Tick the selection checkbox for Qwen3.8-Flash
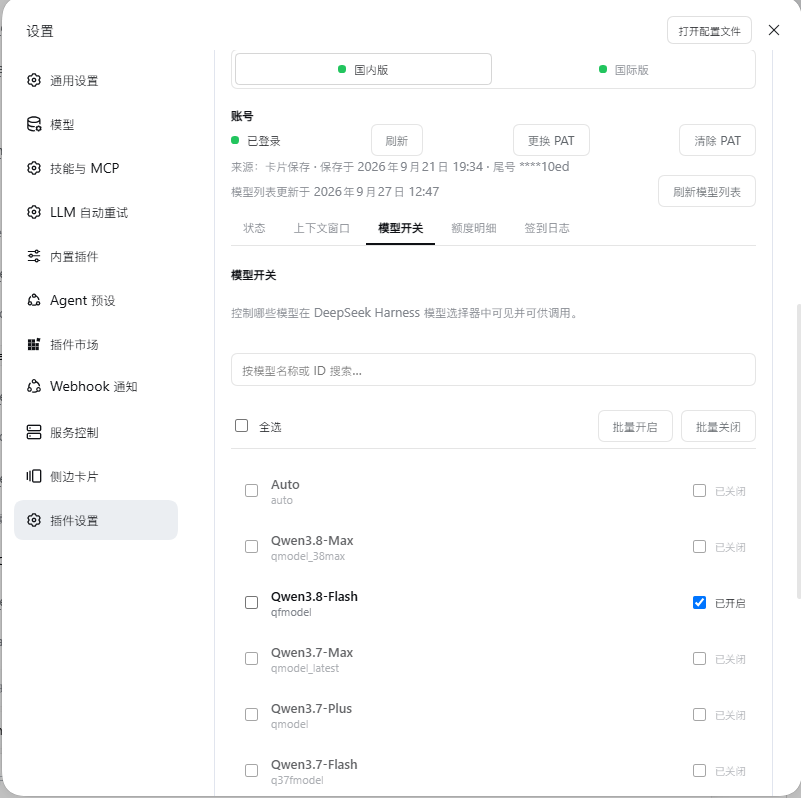The width and height of the screenshot is (801, 798). (x=251, y=602)
